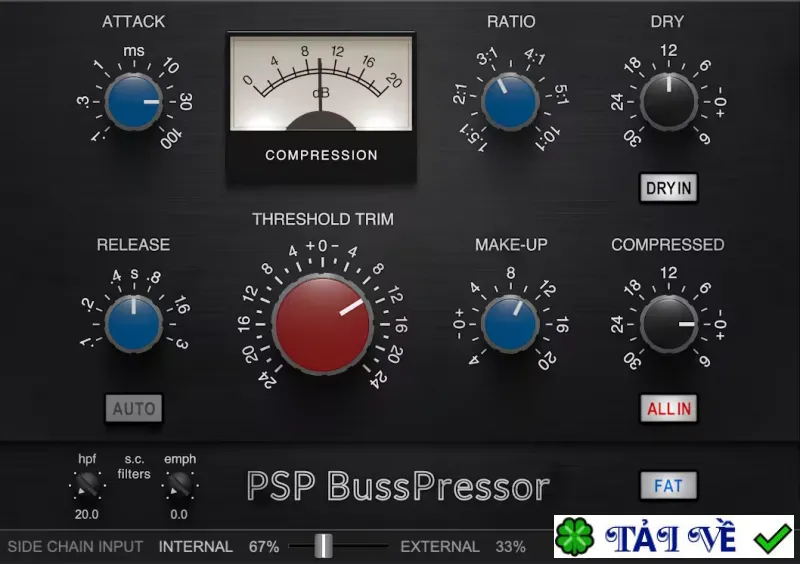Click the blue Attack knob
The height and width of the screenshot is (564, 800).
(x=134, y=102)
